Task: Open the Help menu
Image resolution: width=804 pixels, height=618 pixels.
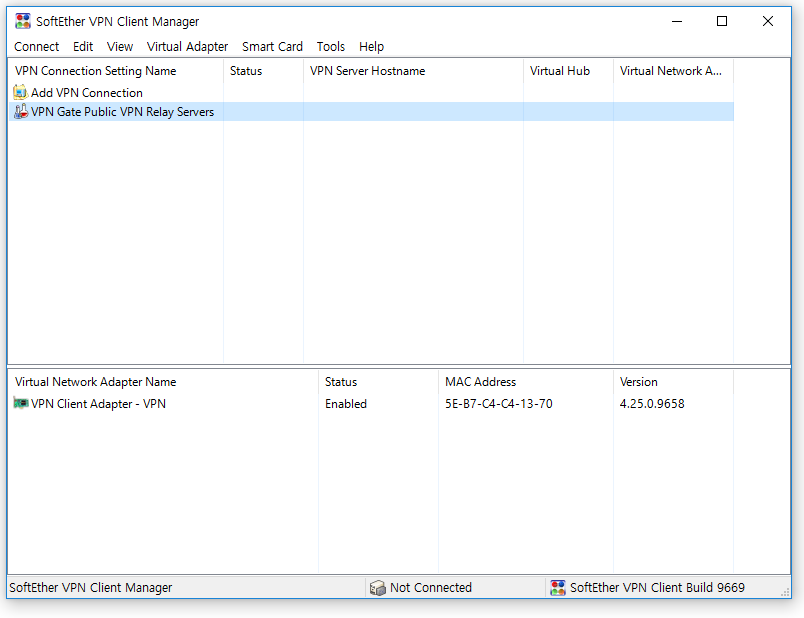Action: pos(371,47)
